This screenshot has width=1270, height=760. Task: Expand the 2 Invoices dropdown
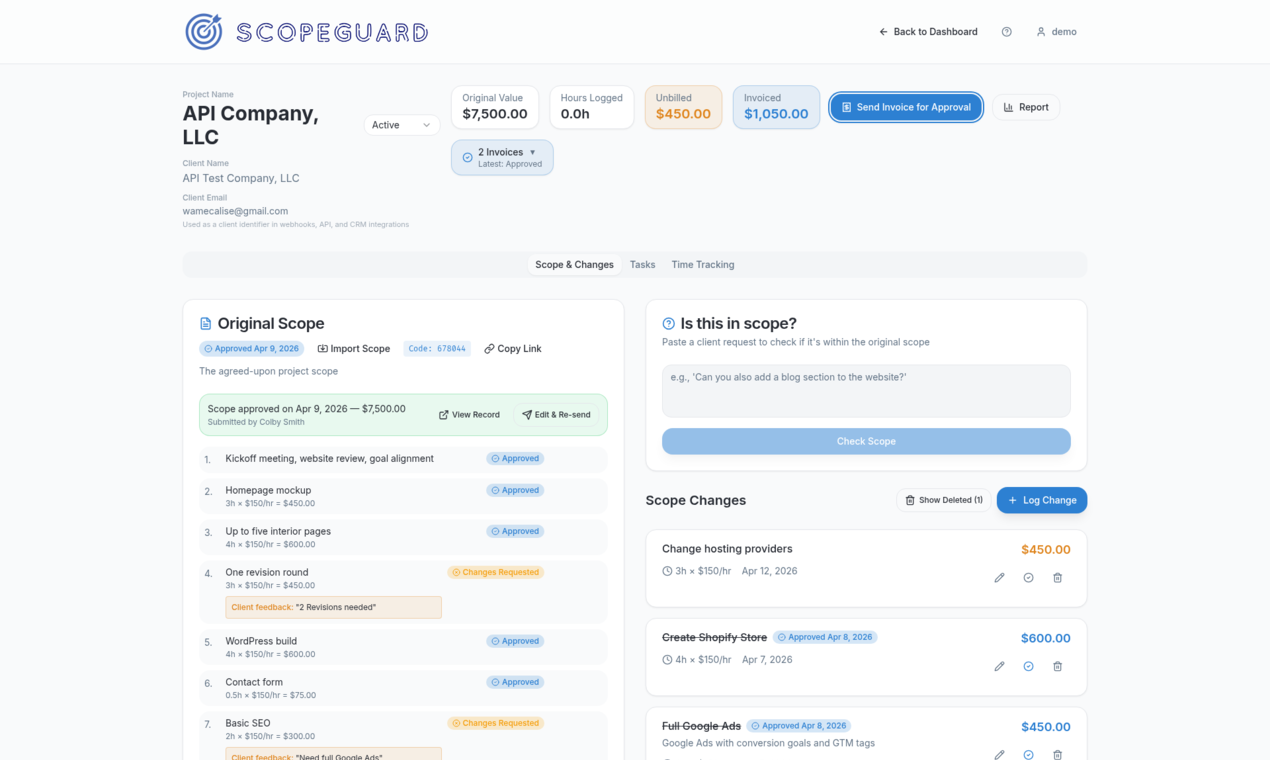tap(502, 157)
